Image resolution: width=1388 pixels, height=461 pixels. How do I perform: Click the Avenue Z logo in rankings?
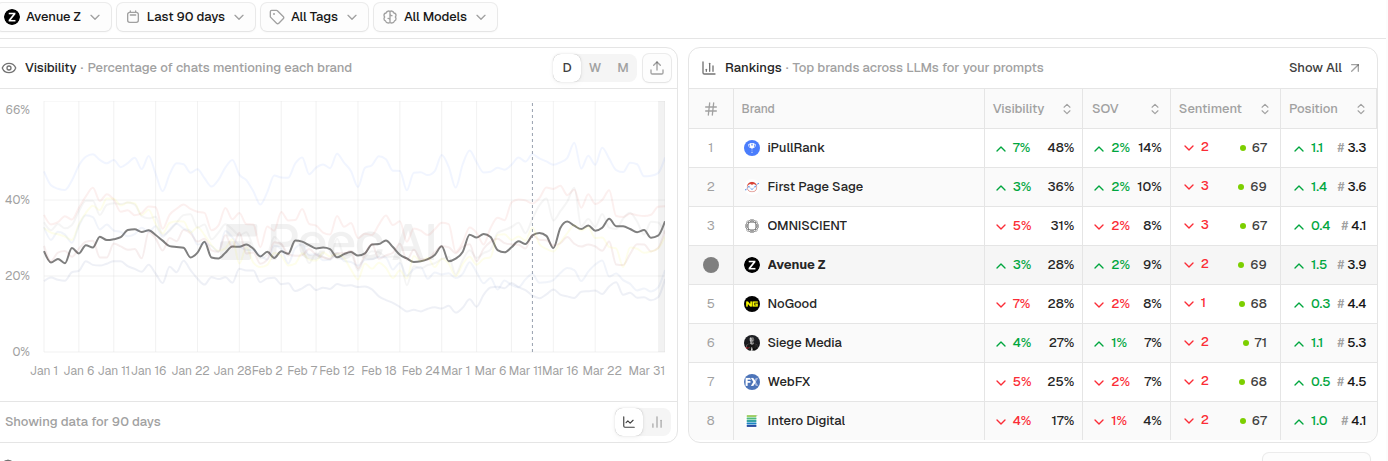(x=752, y=265)
